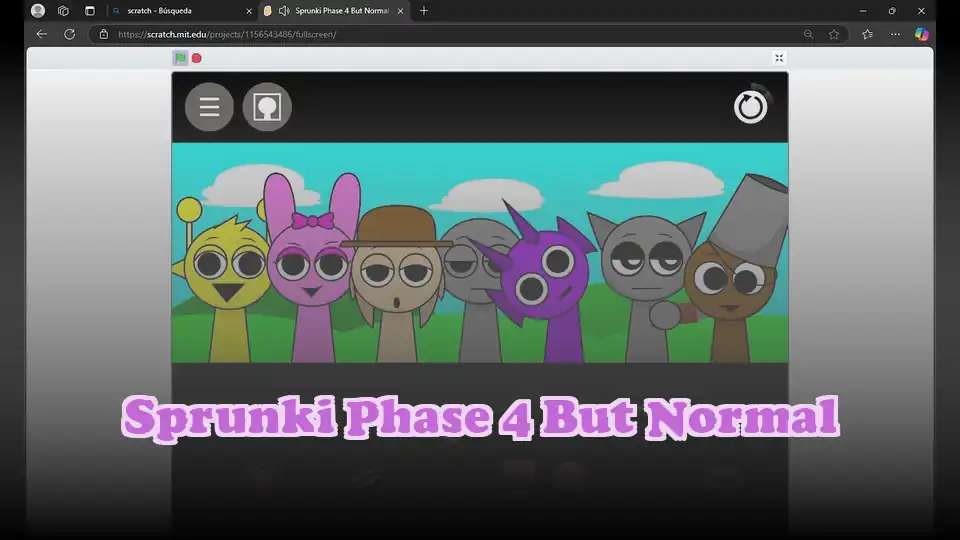Viewport: 960px width, 540px height.
Task: Open the hamburger menu in the game
Action: click(209, 107)
